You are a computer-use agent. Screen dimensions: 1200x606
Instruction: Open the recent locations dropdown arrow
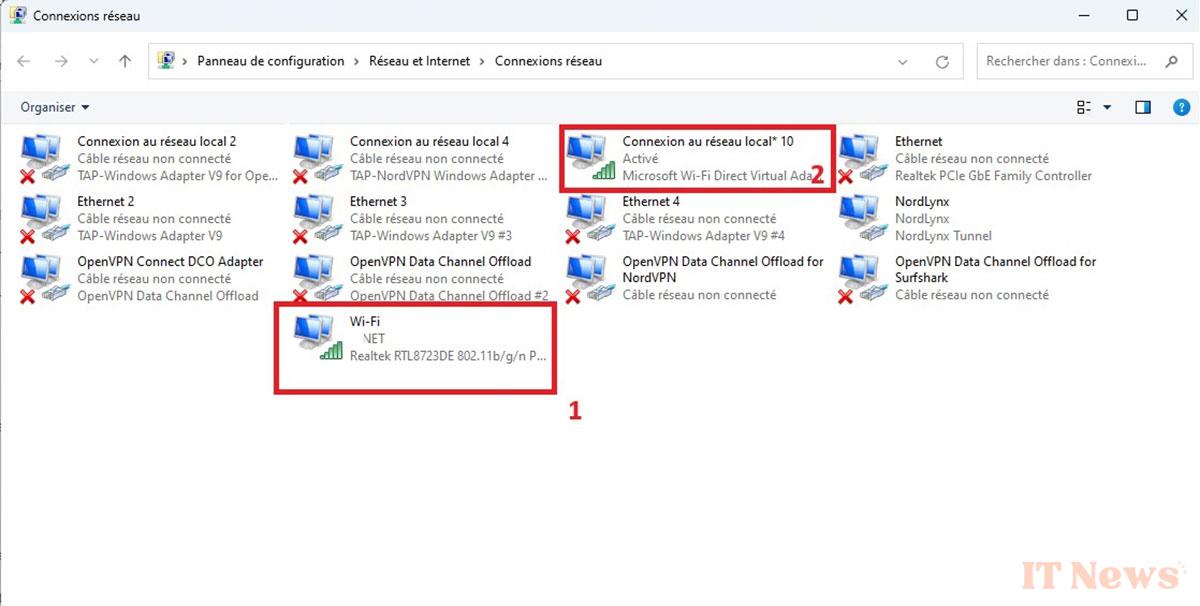pyautogui.click(x=94, y=62)
